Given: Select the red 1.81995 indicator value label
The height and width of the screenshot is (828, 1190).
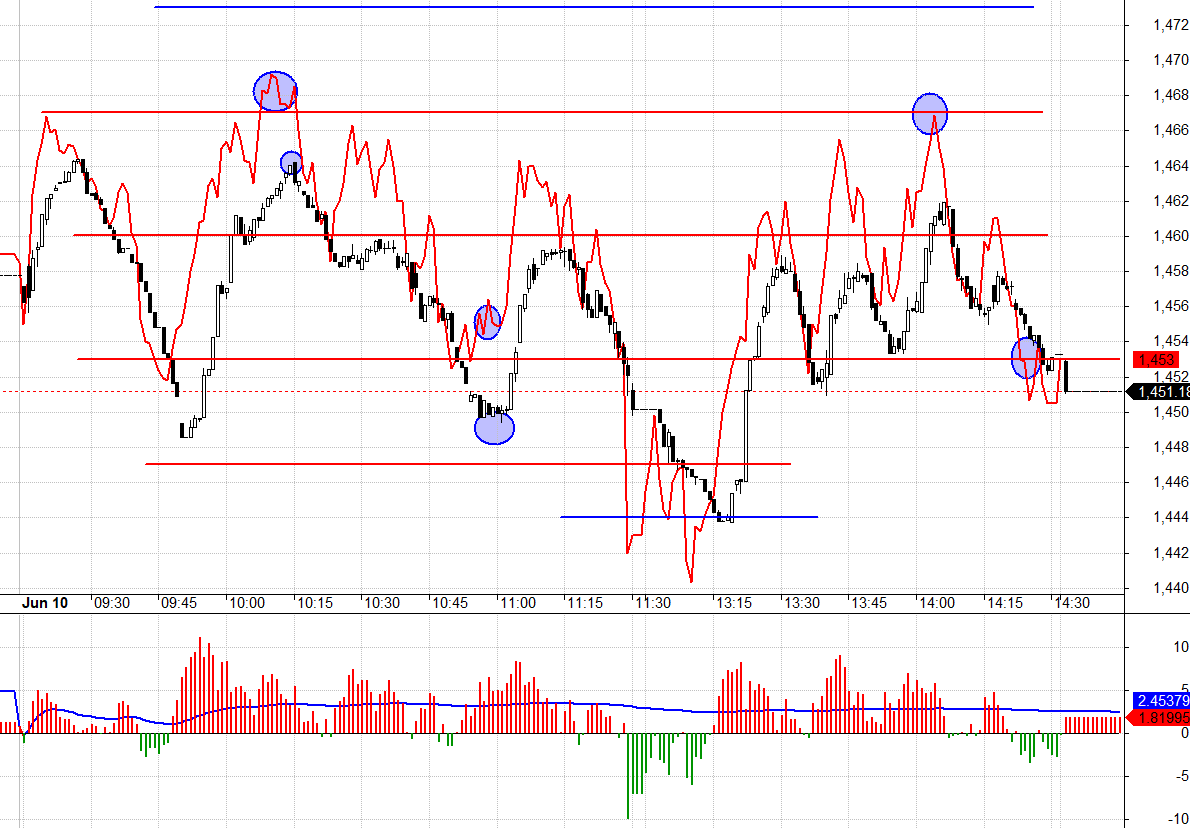Looking at the screenshot, I should [x=1158, y=717].
